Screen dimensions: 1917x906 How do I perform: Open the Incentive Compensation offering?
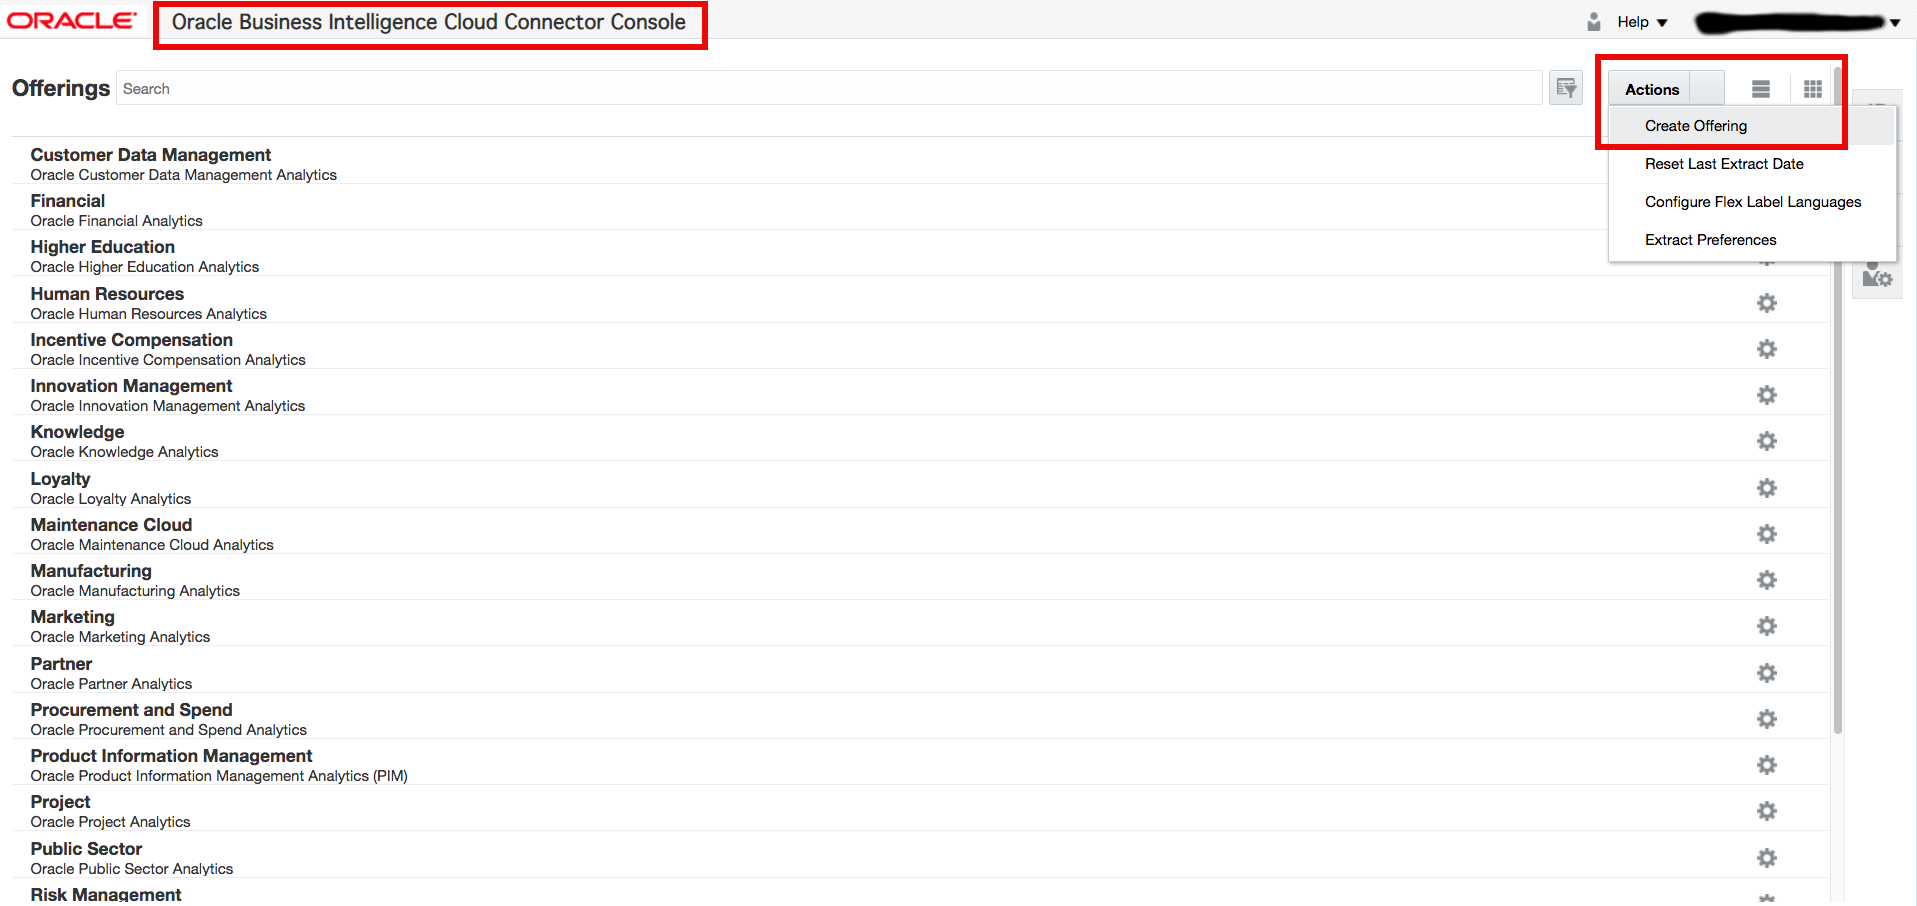132,340
